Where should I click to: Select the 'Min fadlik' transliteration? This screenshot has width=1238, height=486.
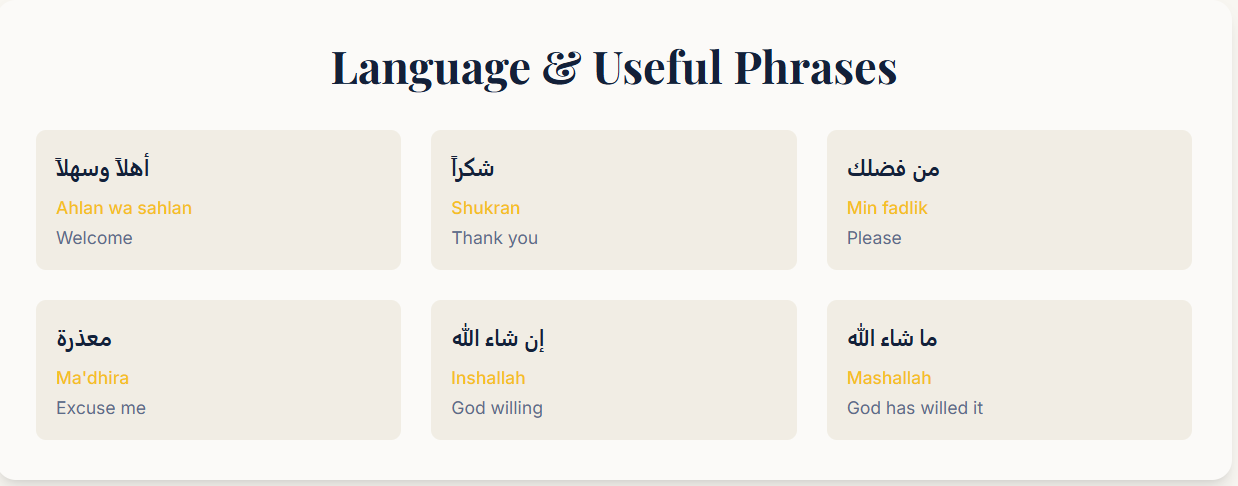coord(887,208)
